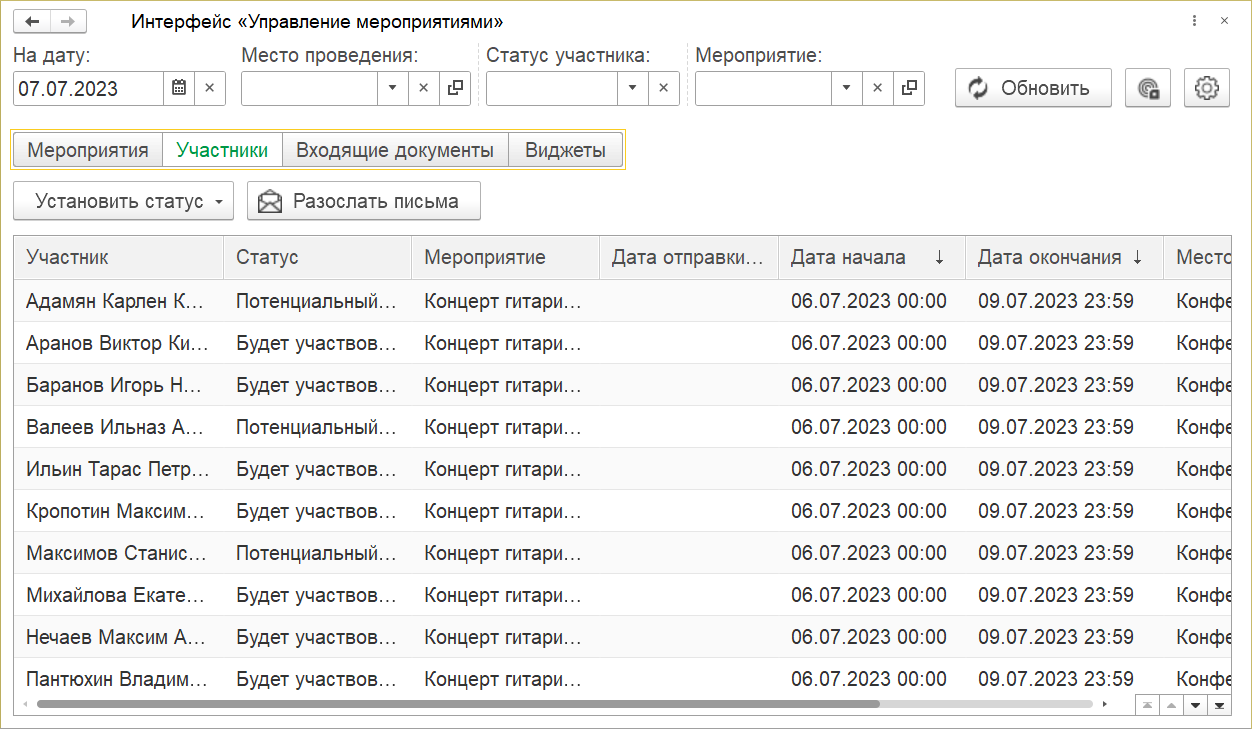This screenshot has width=1252, height=729.
Task: Clear the 'Место проведения' field
Action: click(x=423, y=88)
